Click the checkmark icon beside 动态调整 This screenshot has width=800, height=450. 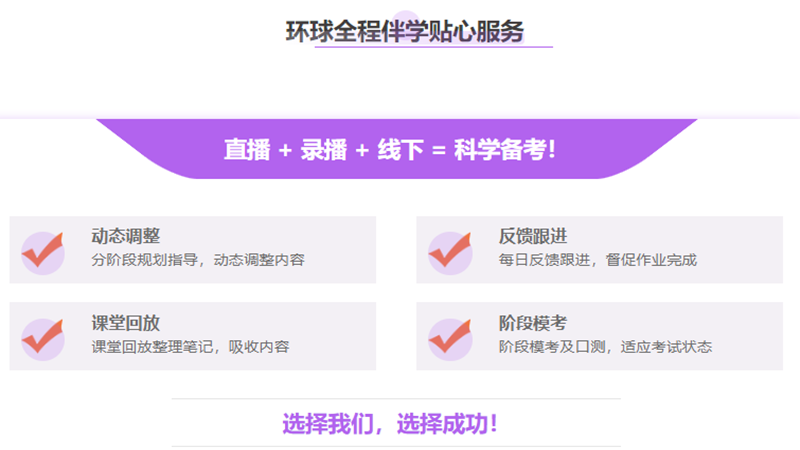pyautogui.click(x=43, y=253)
